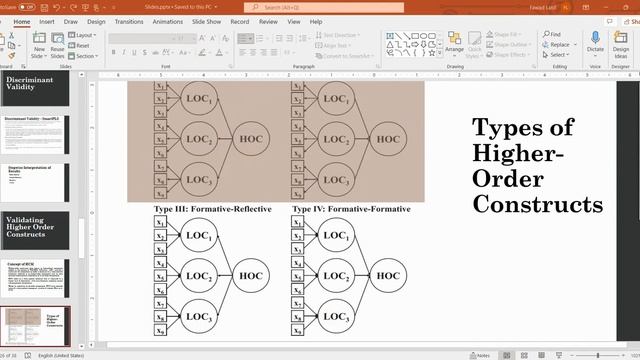Viewport: 640px width, 360px height.
Task: Toggle the AutoSave switch
Action: pos(27,7)
